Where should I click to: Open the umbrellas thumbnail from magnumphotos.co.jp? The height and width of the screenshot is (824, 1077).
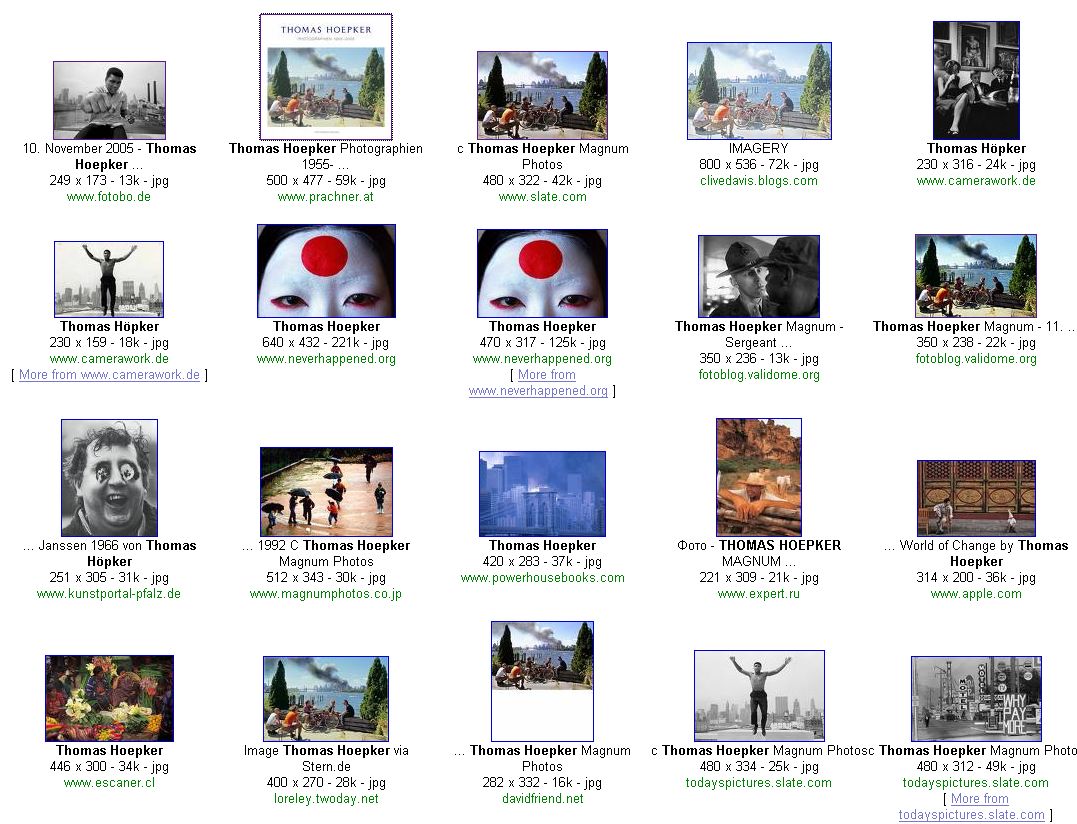click(326, 492)
